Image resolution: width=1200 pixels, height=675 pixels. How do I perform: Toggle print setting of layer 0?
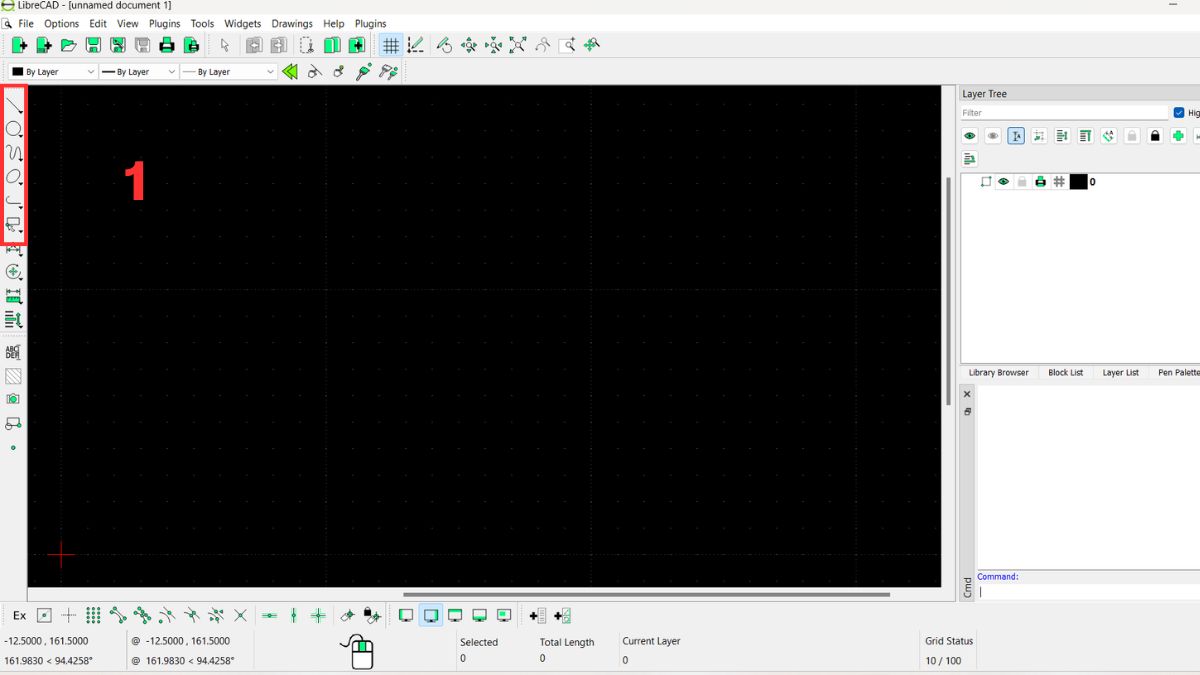1040,182
